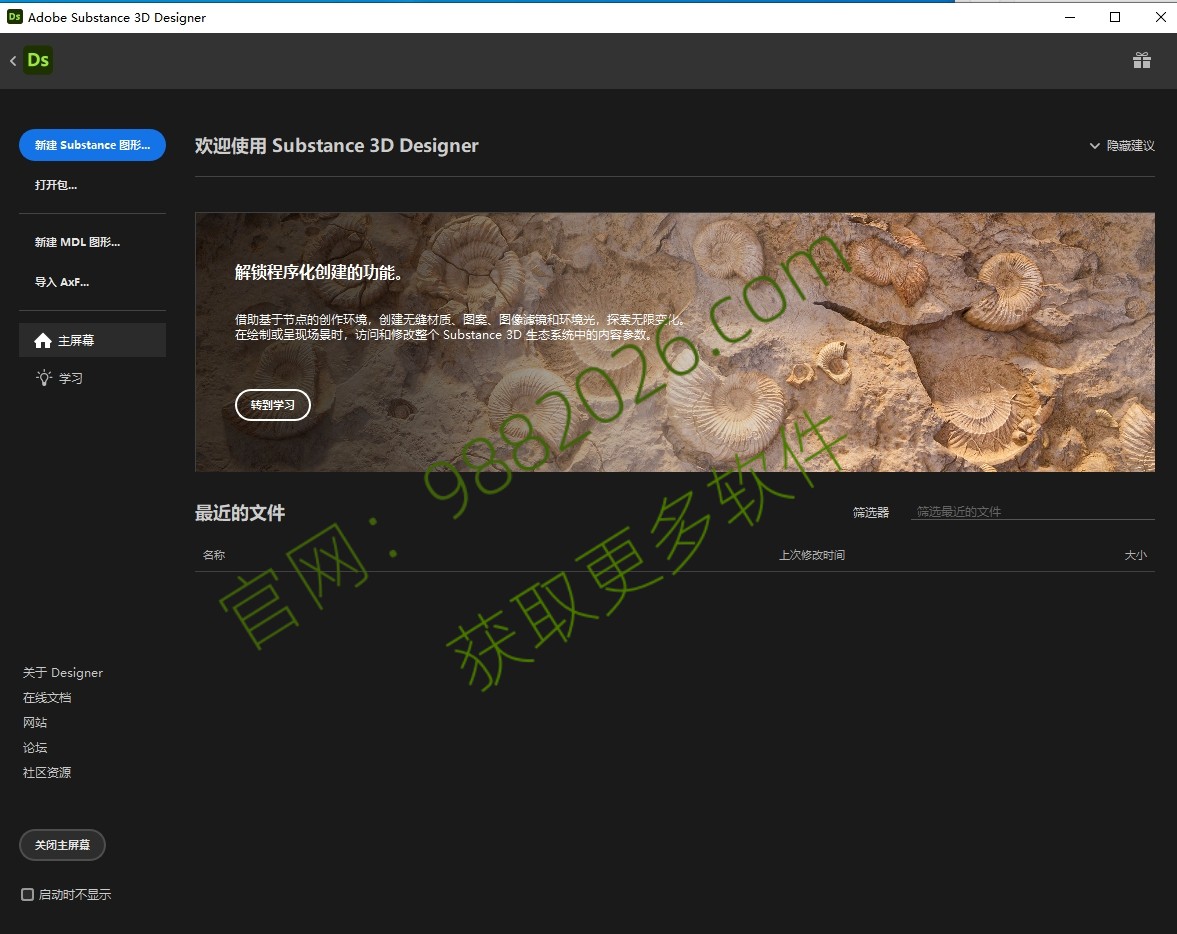1177x934 pixels.
Task: Toggle the 启动时不显示 checkbox
Action: coord(28,894)
